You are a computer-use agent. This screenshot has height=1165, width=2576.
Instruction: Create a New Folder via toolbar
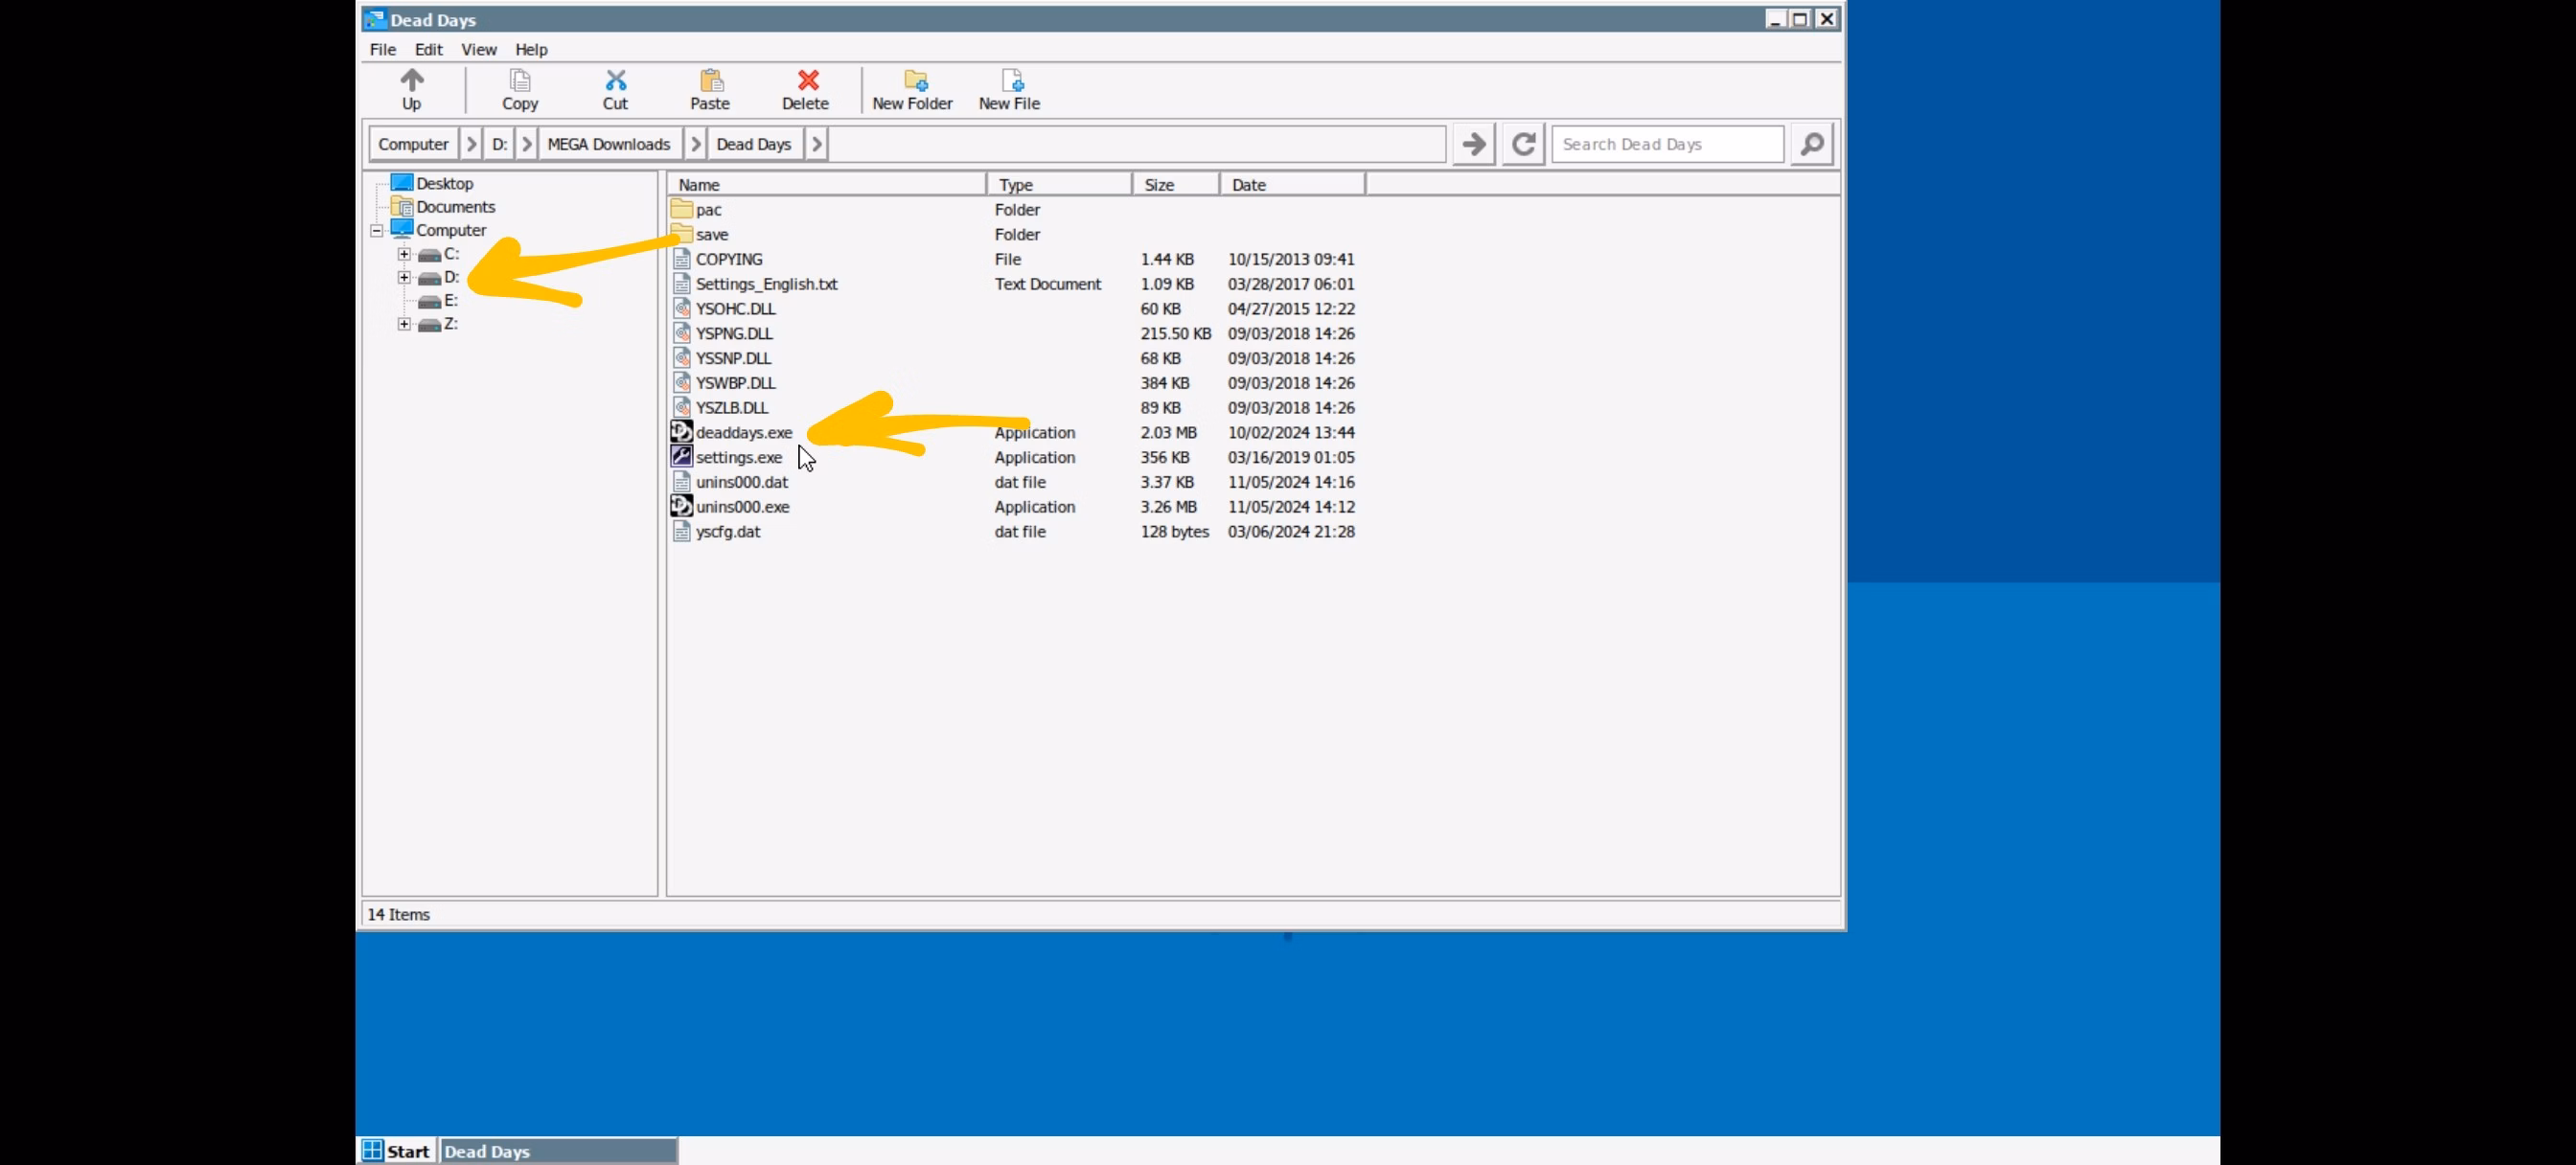point(913,80)
